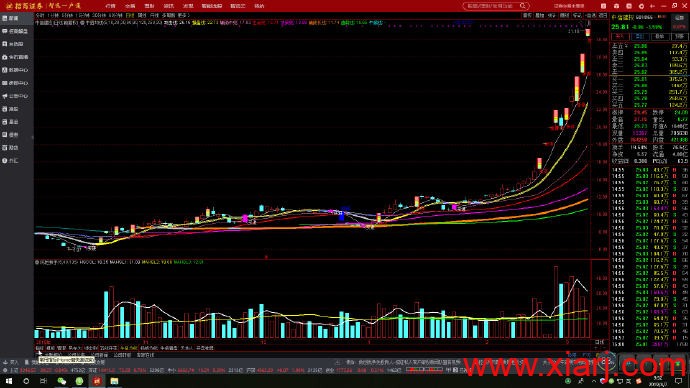The image size is (690, 388).
Task: Switch chart to 分时 intraday view
Action: point(40,15)
